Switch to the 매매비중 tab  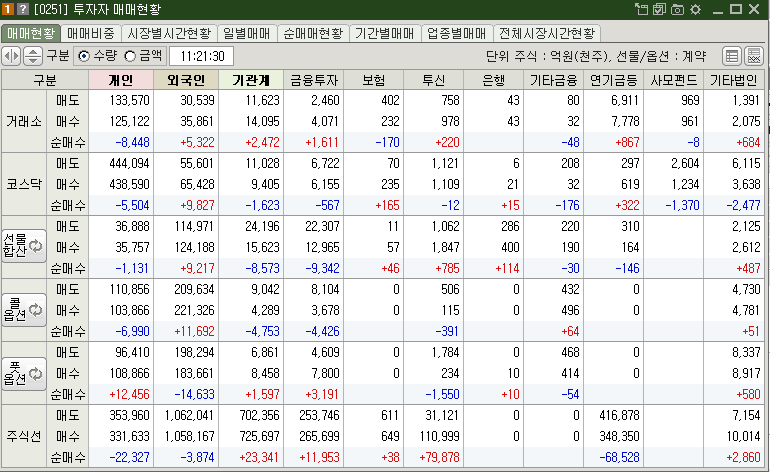click(91, 33)
